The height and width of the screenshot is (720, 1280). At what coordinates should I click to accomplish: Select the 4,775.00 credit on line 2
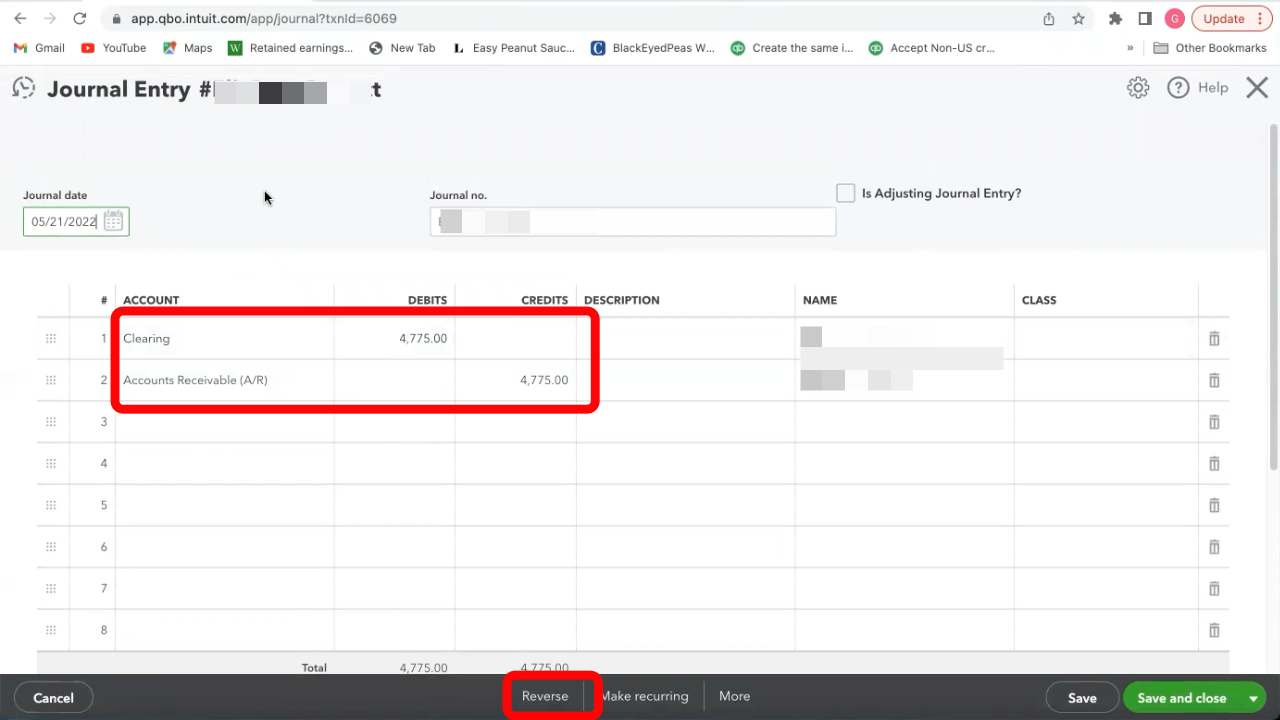coord(516,380)
